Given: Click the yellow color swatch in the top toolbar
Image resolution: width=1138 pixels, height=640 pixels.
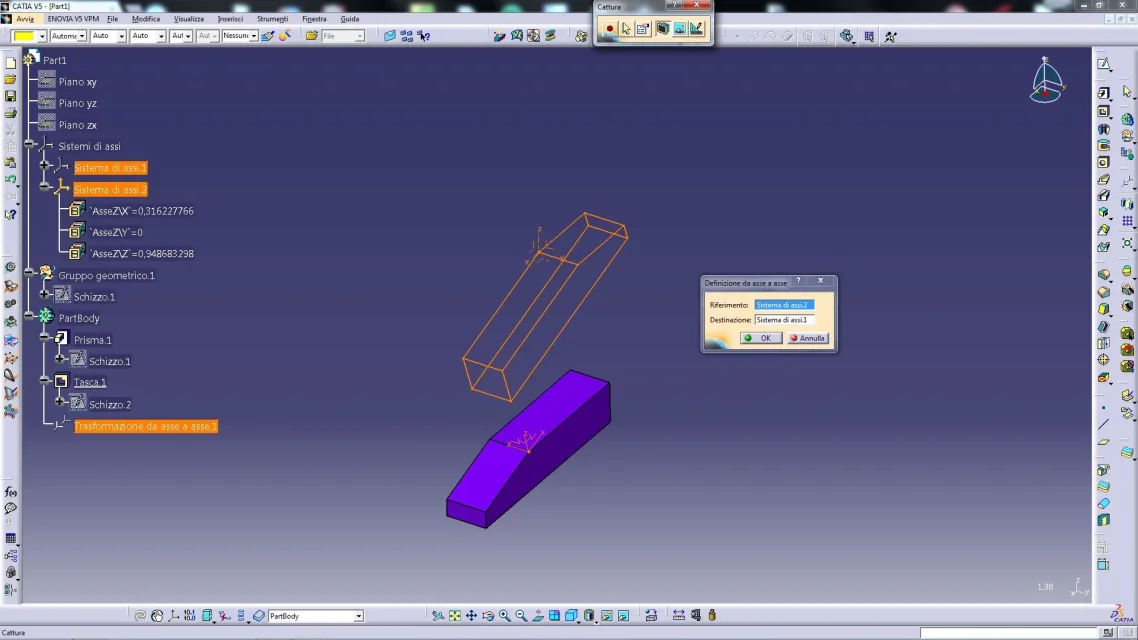Looking at the screenshot, I should click(x=24, y=36).
